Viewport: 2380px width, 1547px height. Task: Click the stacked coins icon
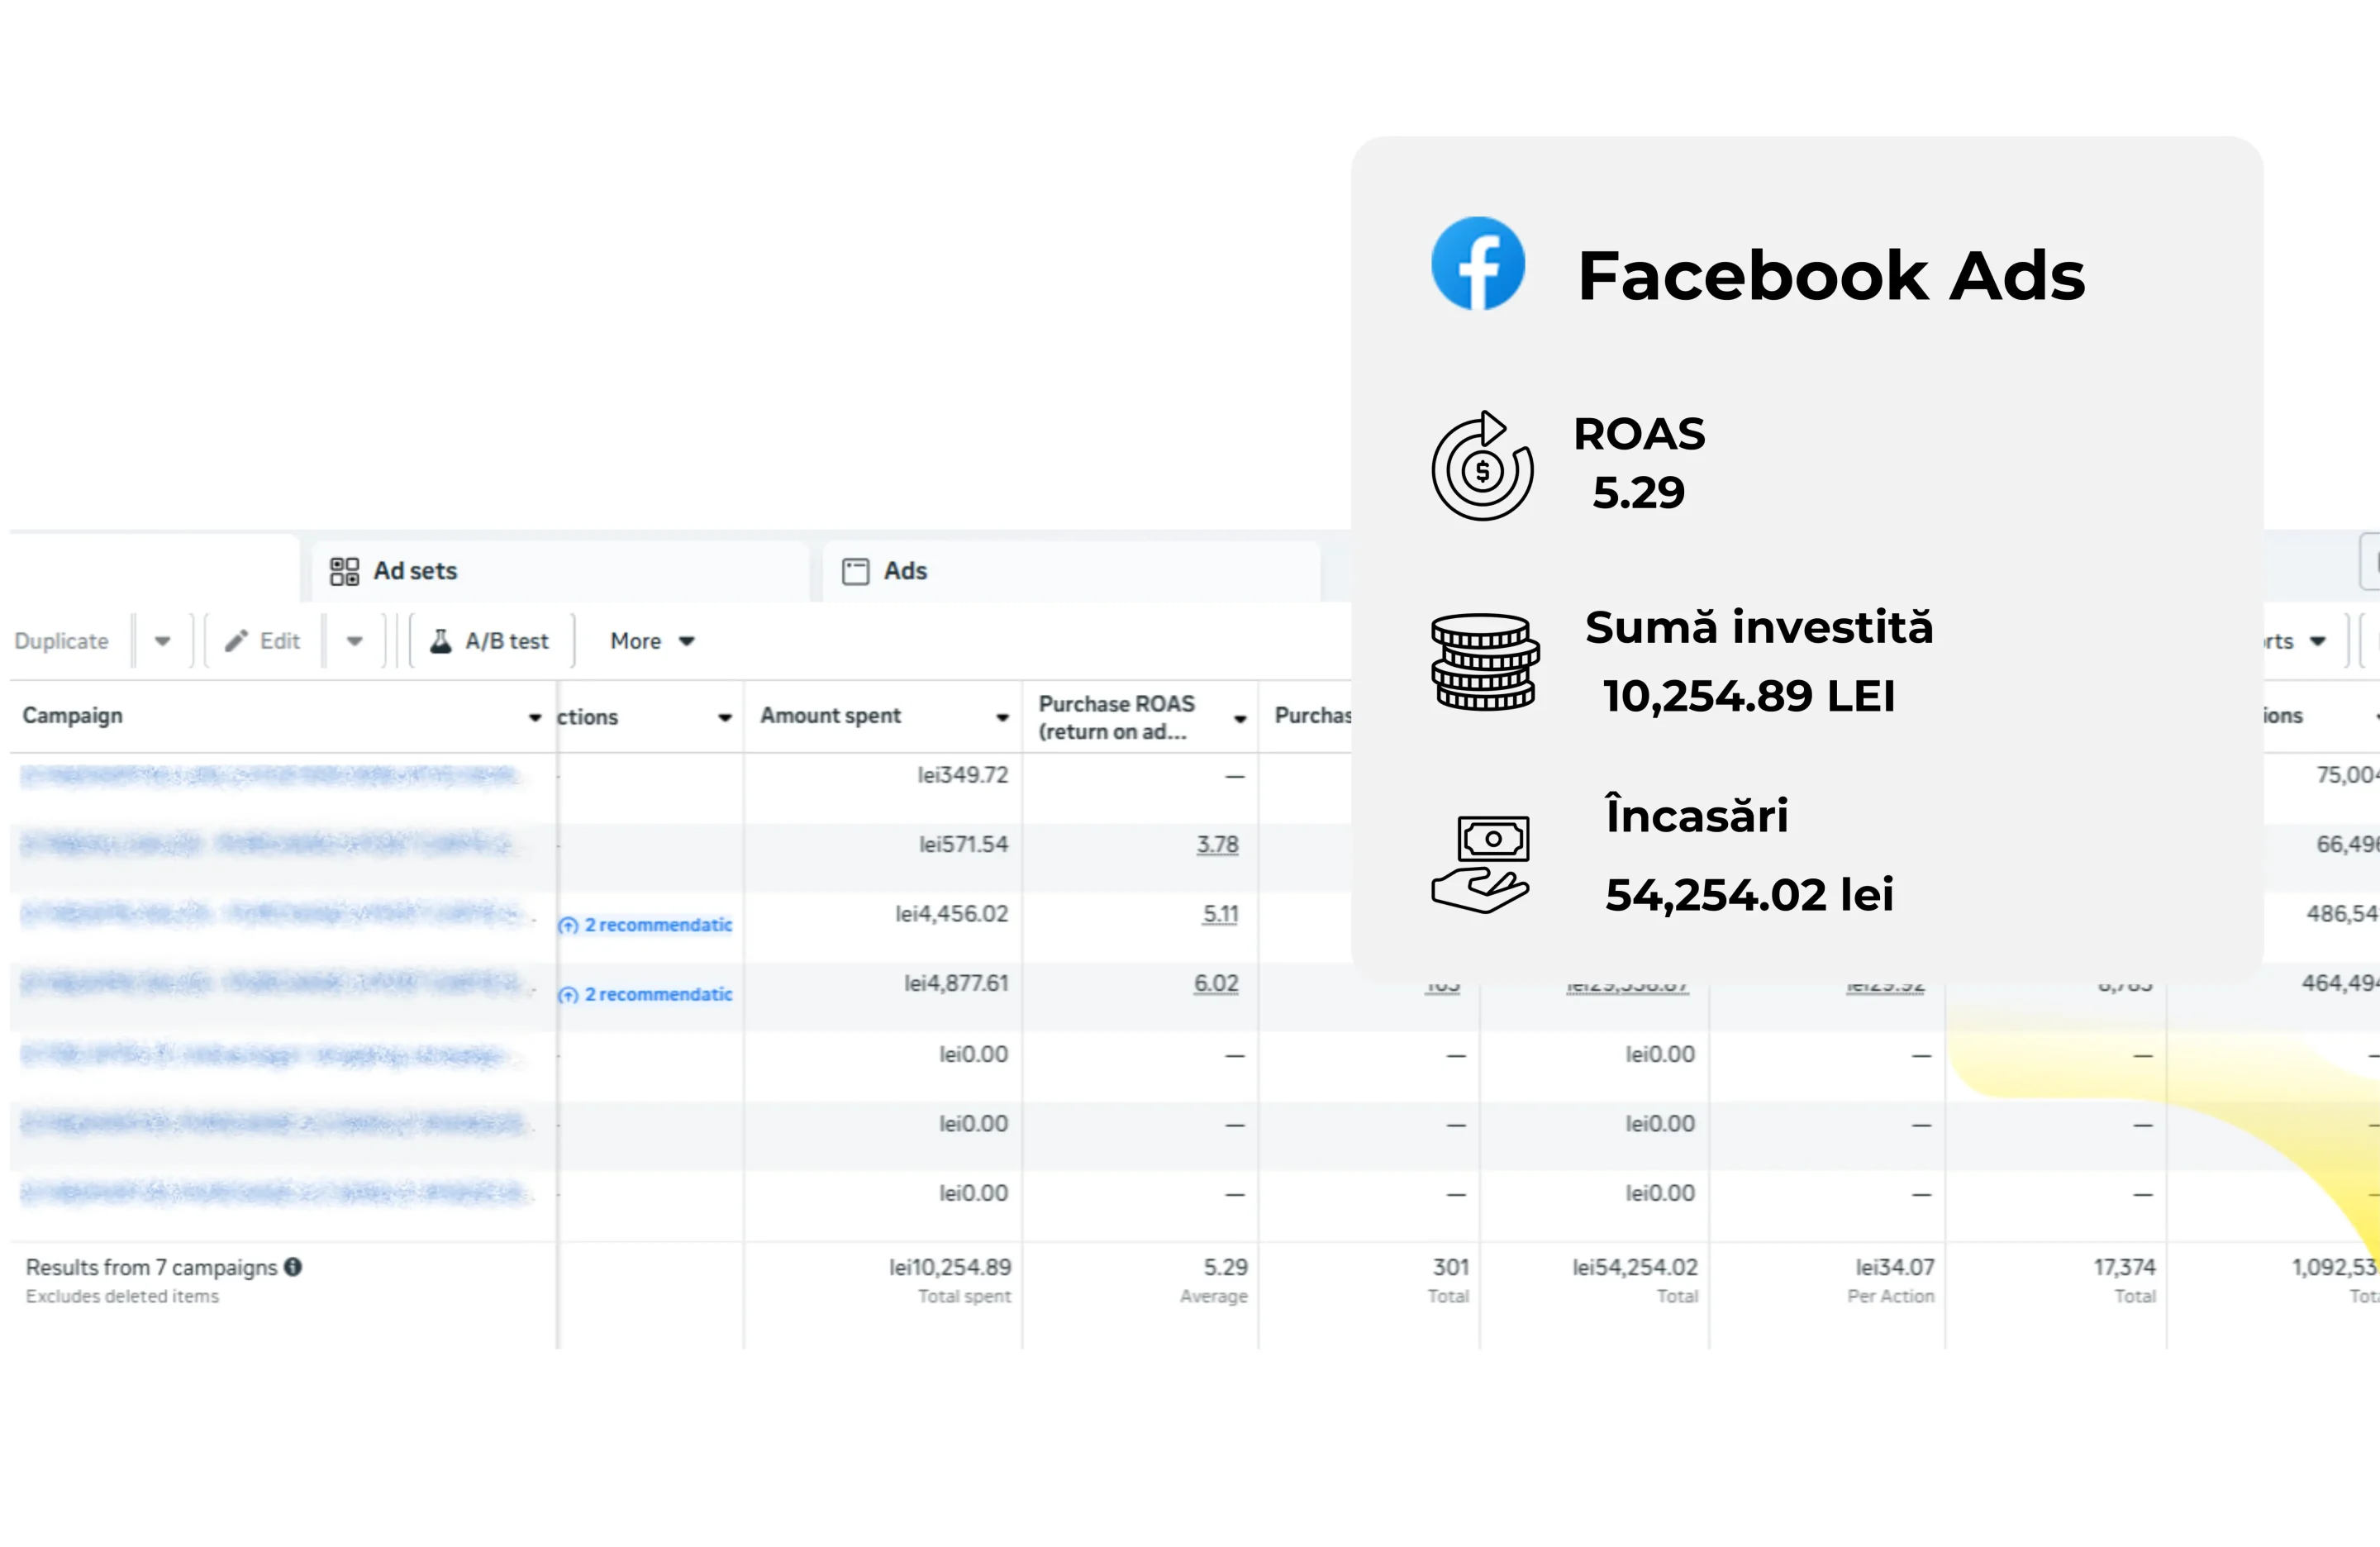[x=1484, y=662]
